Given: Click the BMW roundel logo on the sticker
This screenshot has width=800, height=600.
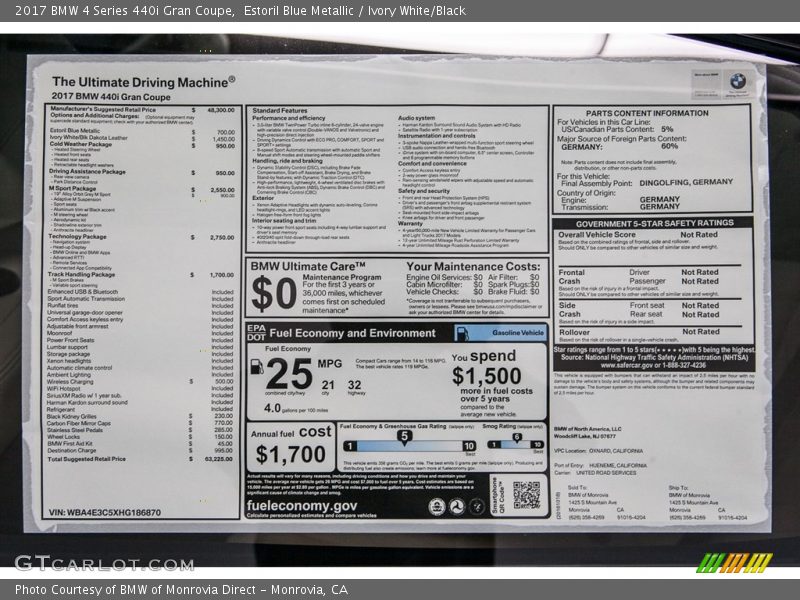Looking at the screenshot, I should (738, 80).
